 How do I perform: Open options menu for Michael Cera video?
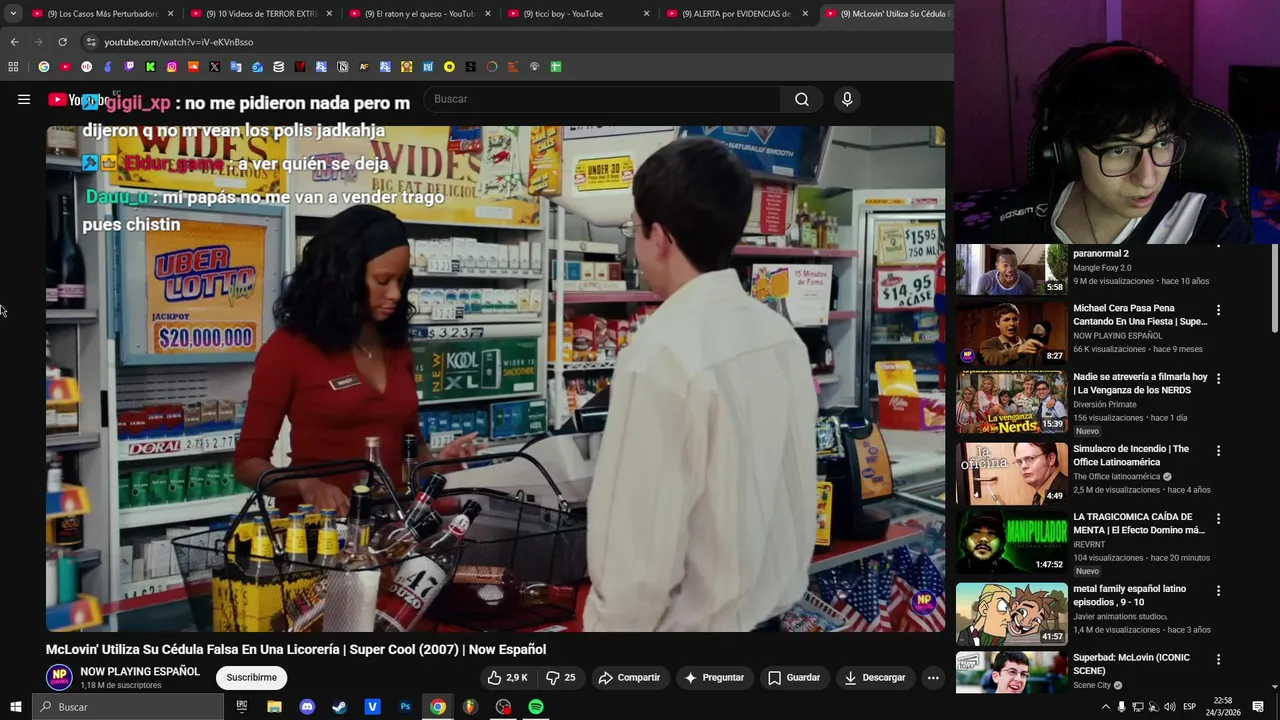[x=1218, y=310]
